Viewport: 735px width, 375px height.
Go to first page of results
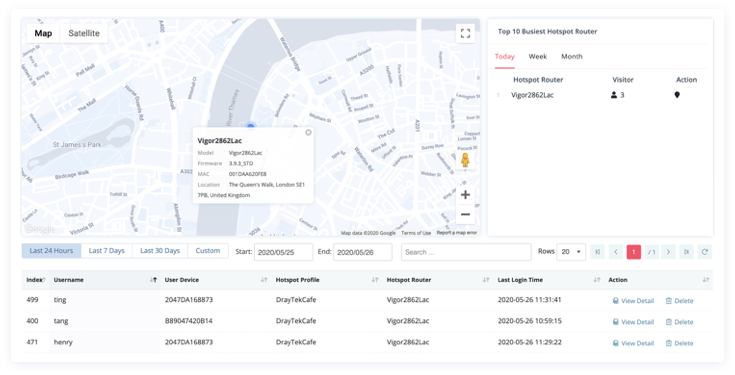tap(598, 252)
